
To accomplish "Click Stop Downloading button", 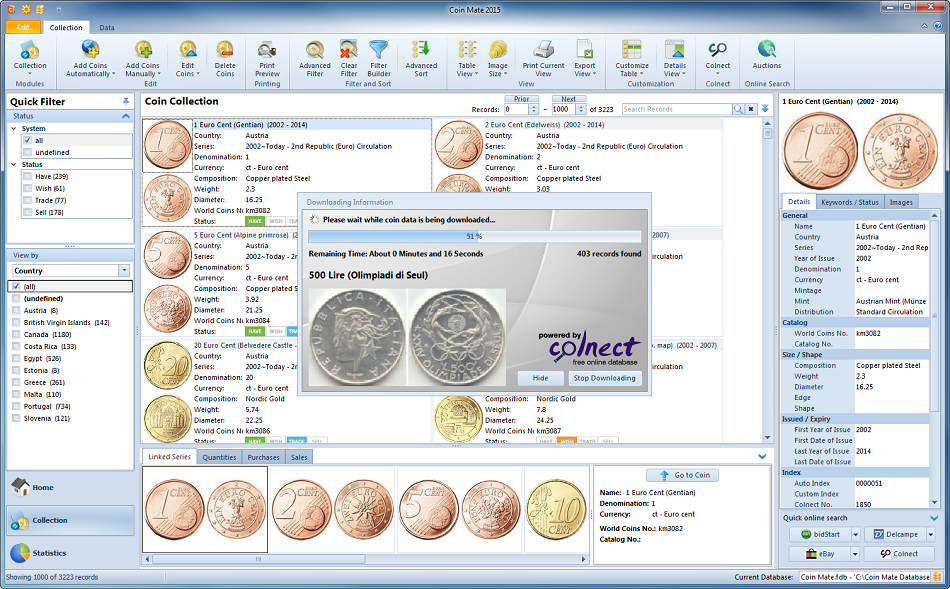I will tap(605, 378).
